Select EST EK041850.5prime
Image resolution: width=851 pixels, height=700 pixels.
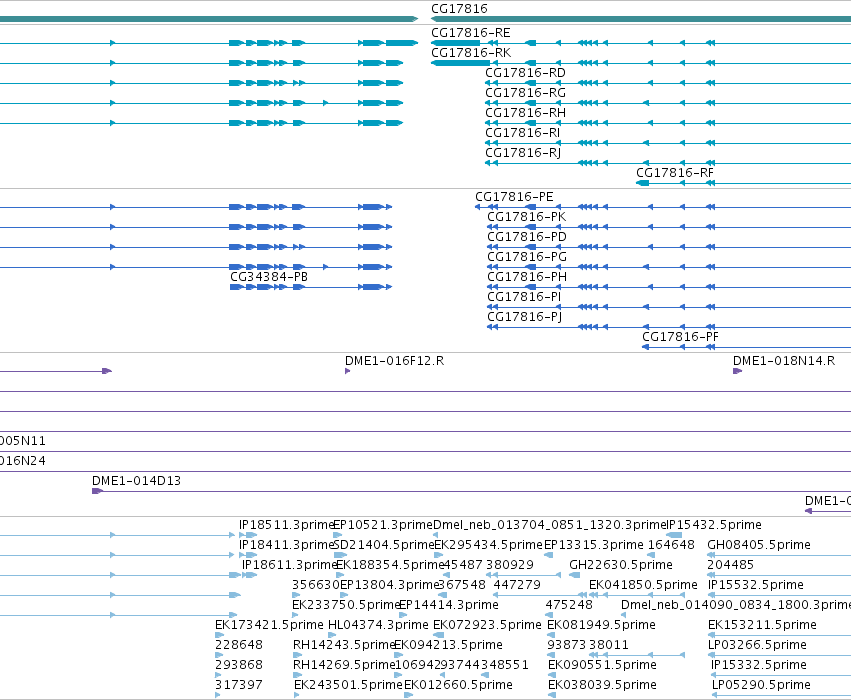[x=643, y=585]
